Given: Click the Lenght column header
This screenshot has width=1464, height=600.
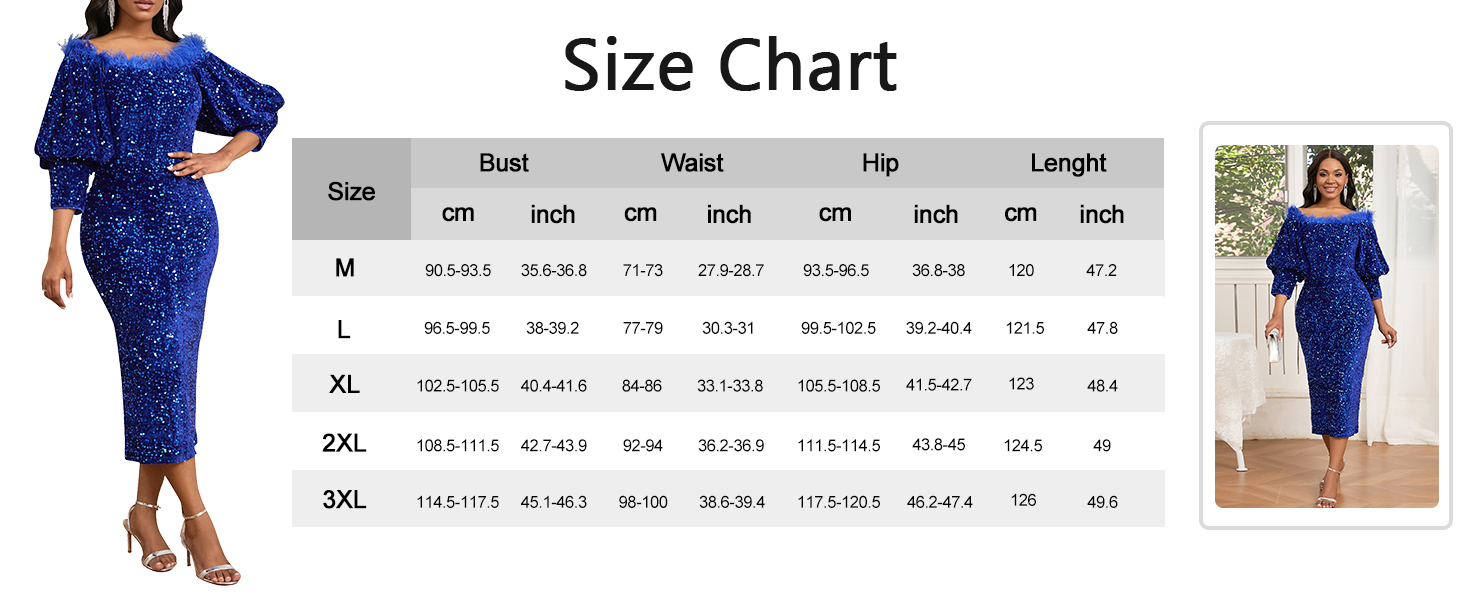Looking at the screenshot, I should [1068, 163].
